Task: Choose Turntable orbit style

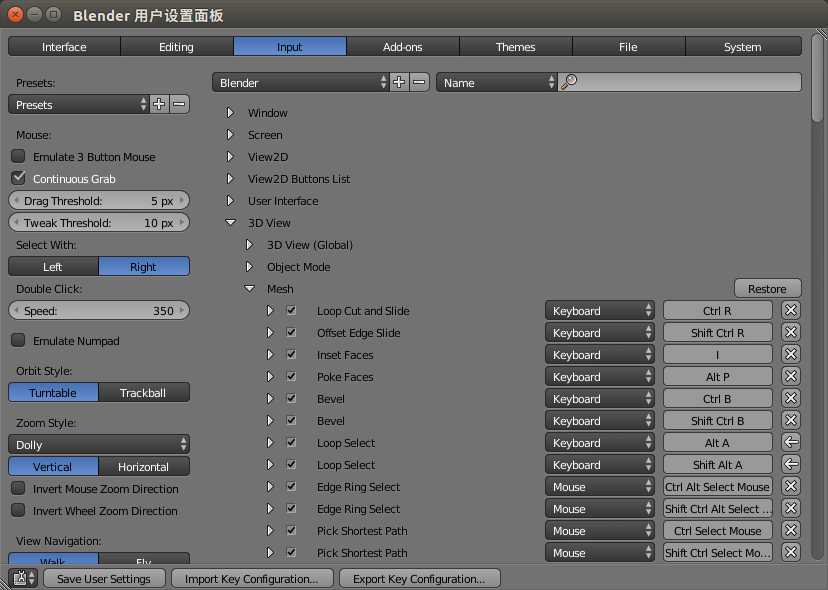Action: coord(53,392)
